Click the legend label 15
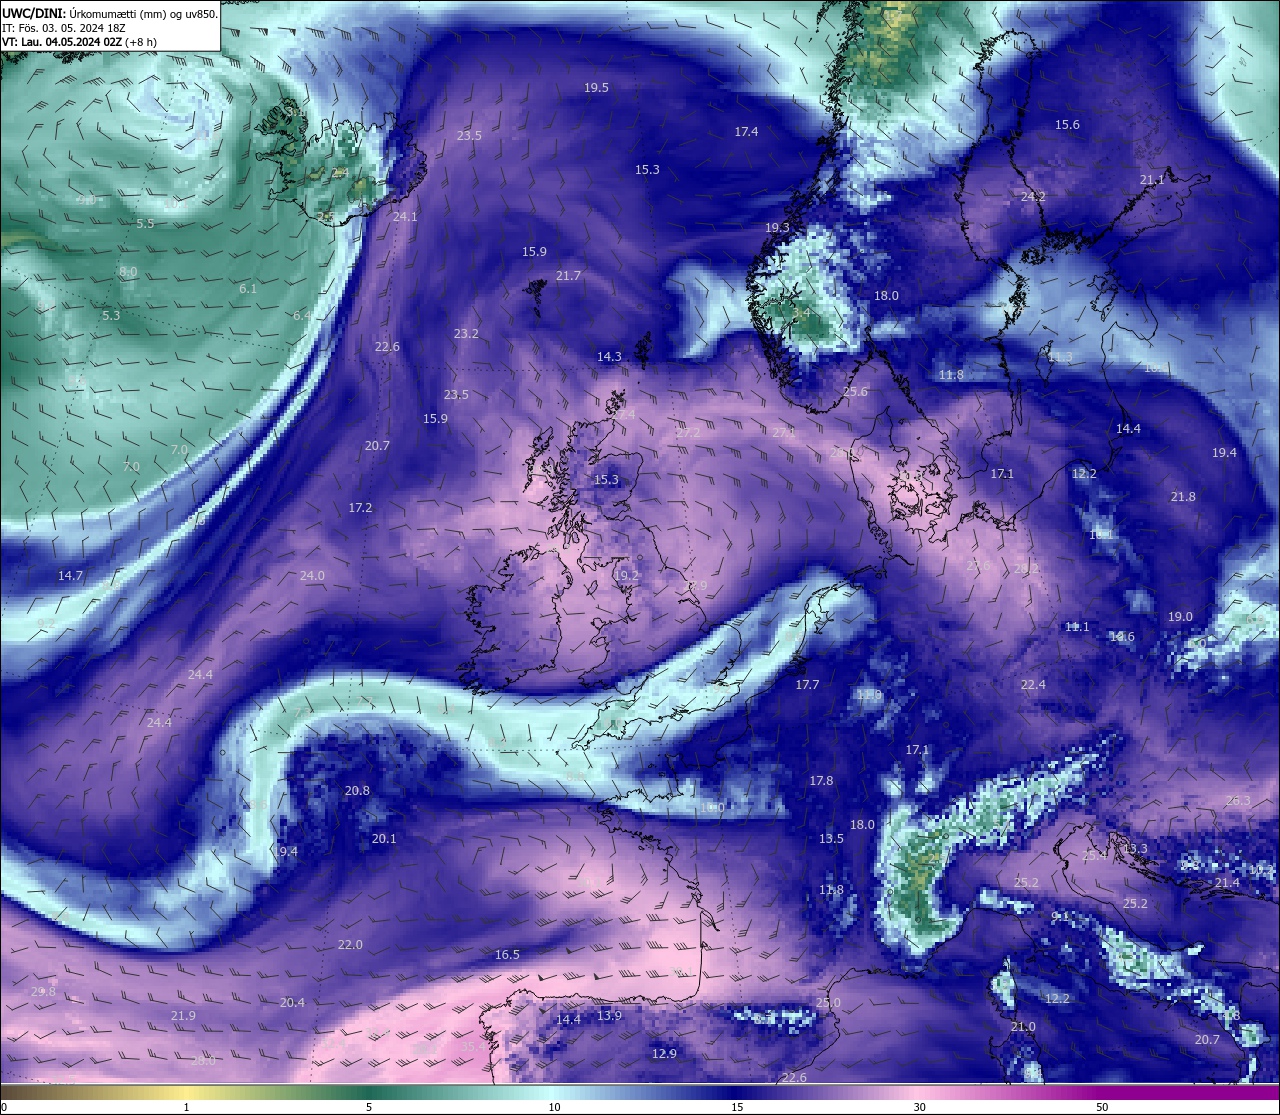This screenshot has width=1280, height=1115. pyautogui.click(x=737, y=1107)
